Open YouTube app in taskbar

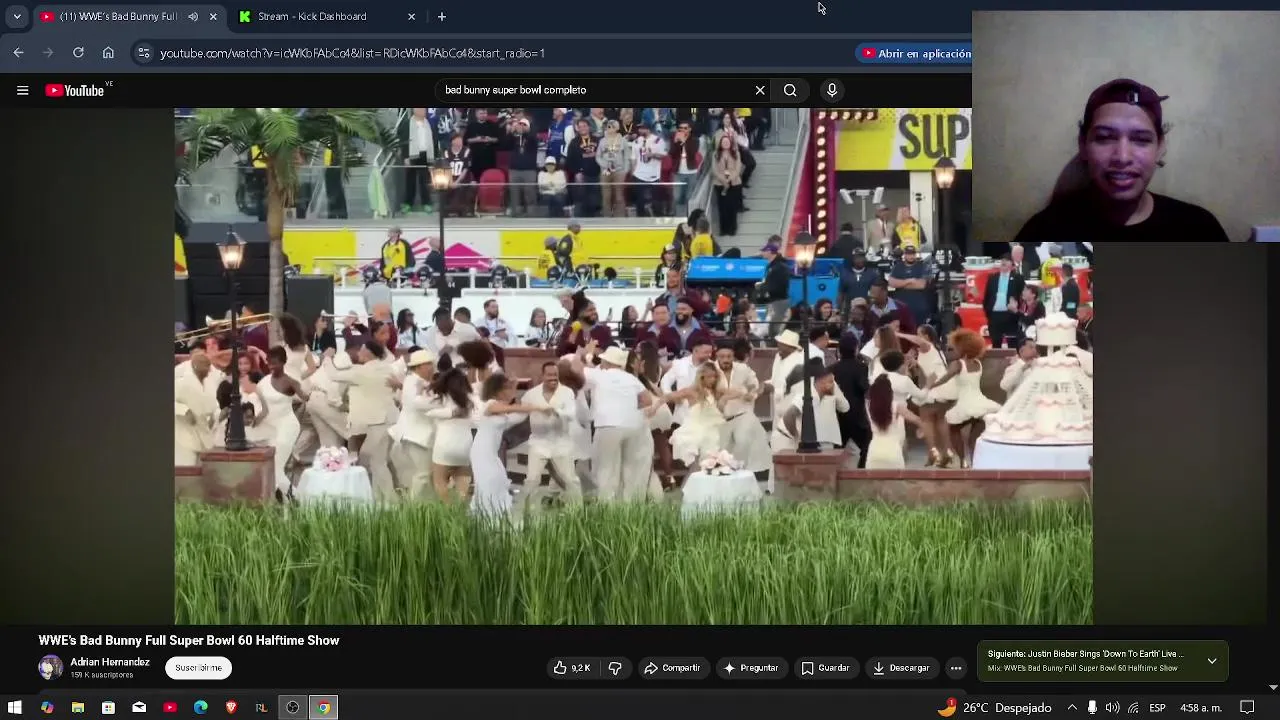click(x=170, y=708)
